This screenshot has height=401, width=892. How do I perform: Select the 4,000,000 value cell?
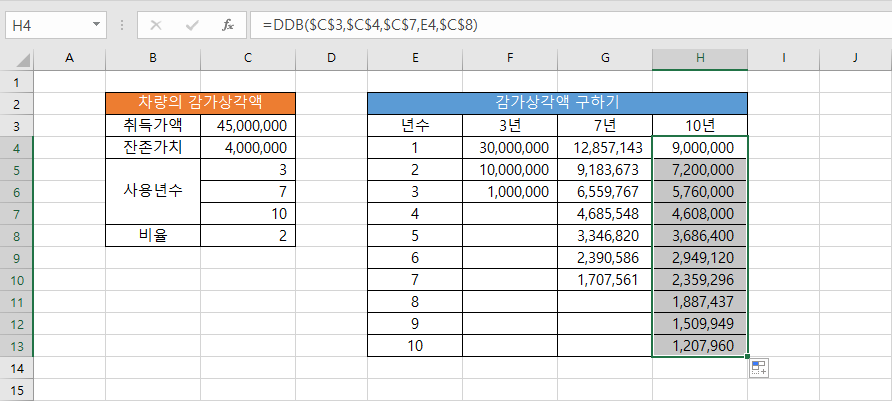tap(248, 148)
